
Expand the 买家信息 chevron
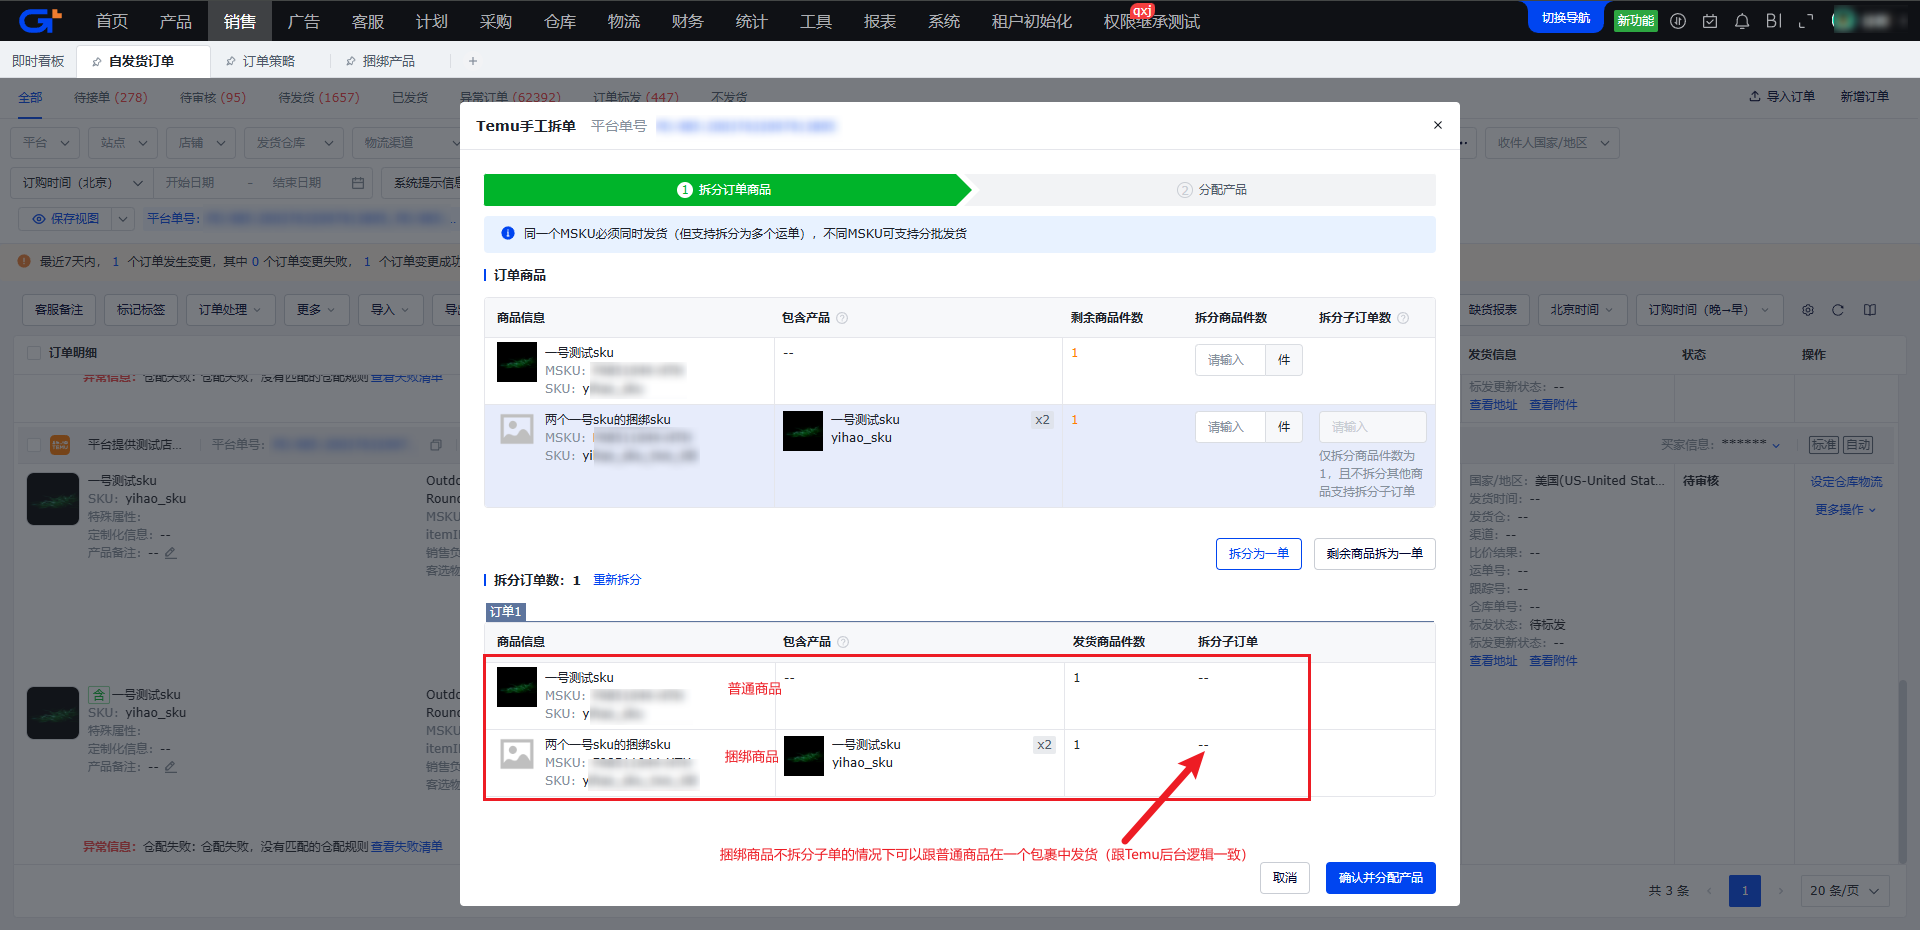coord(1776,445)
